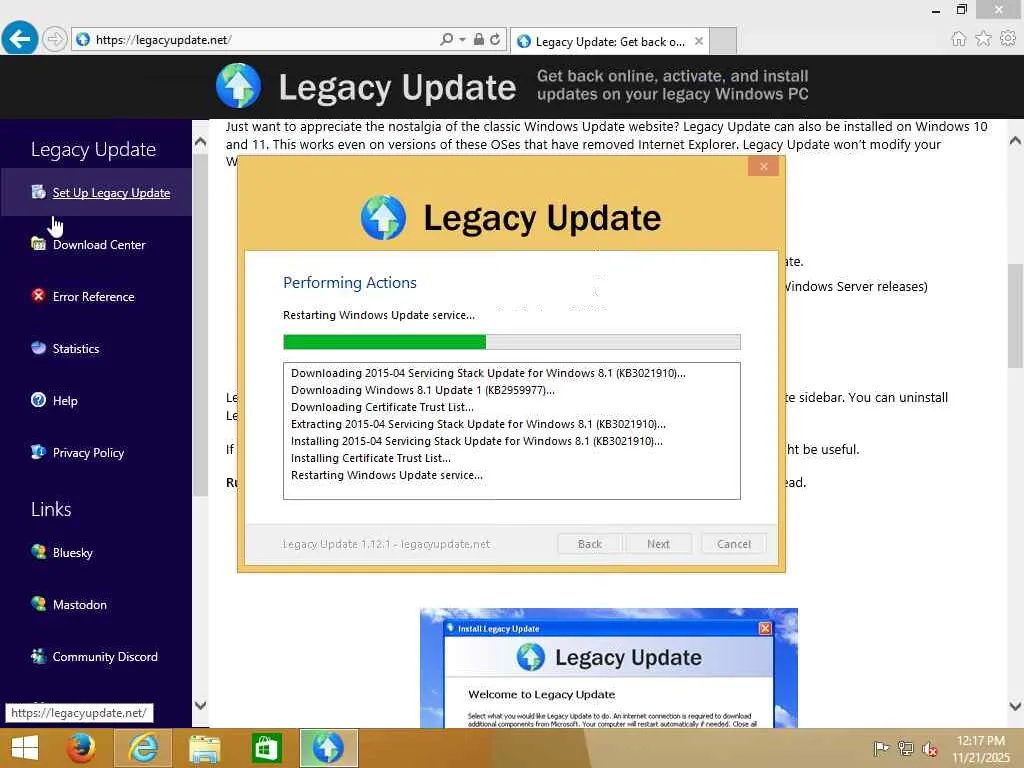This screenshot has width=1024, height=768.
Task: Open Windows Store from the taskbar
Action: [x=266, y=748]
